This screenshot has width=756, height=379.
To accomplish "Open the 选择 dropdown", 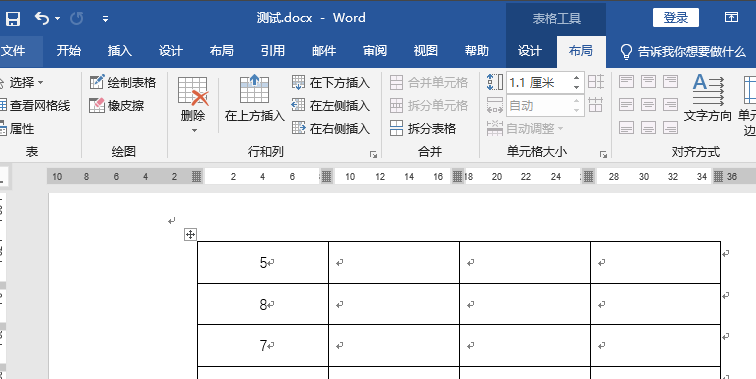I will 22,82.
